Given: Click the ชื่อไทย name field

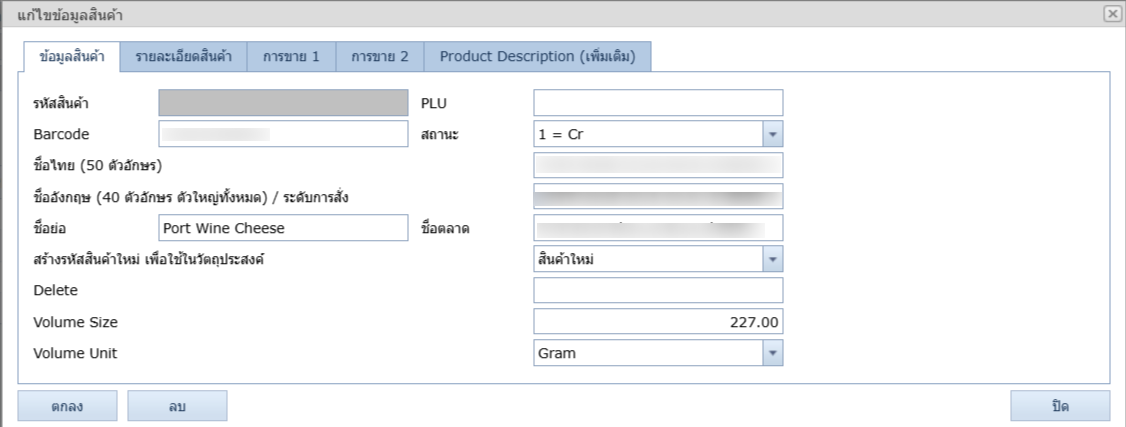Looking at the screenshot, I should coord(658,165).
